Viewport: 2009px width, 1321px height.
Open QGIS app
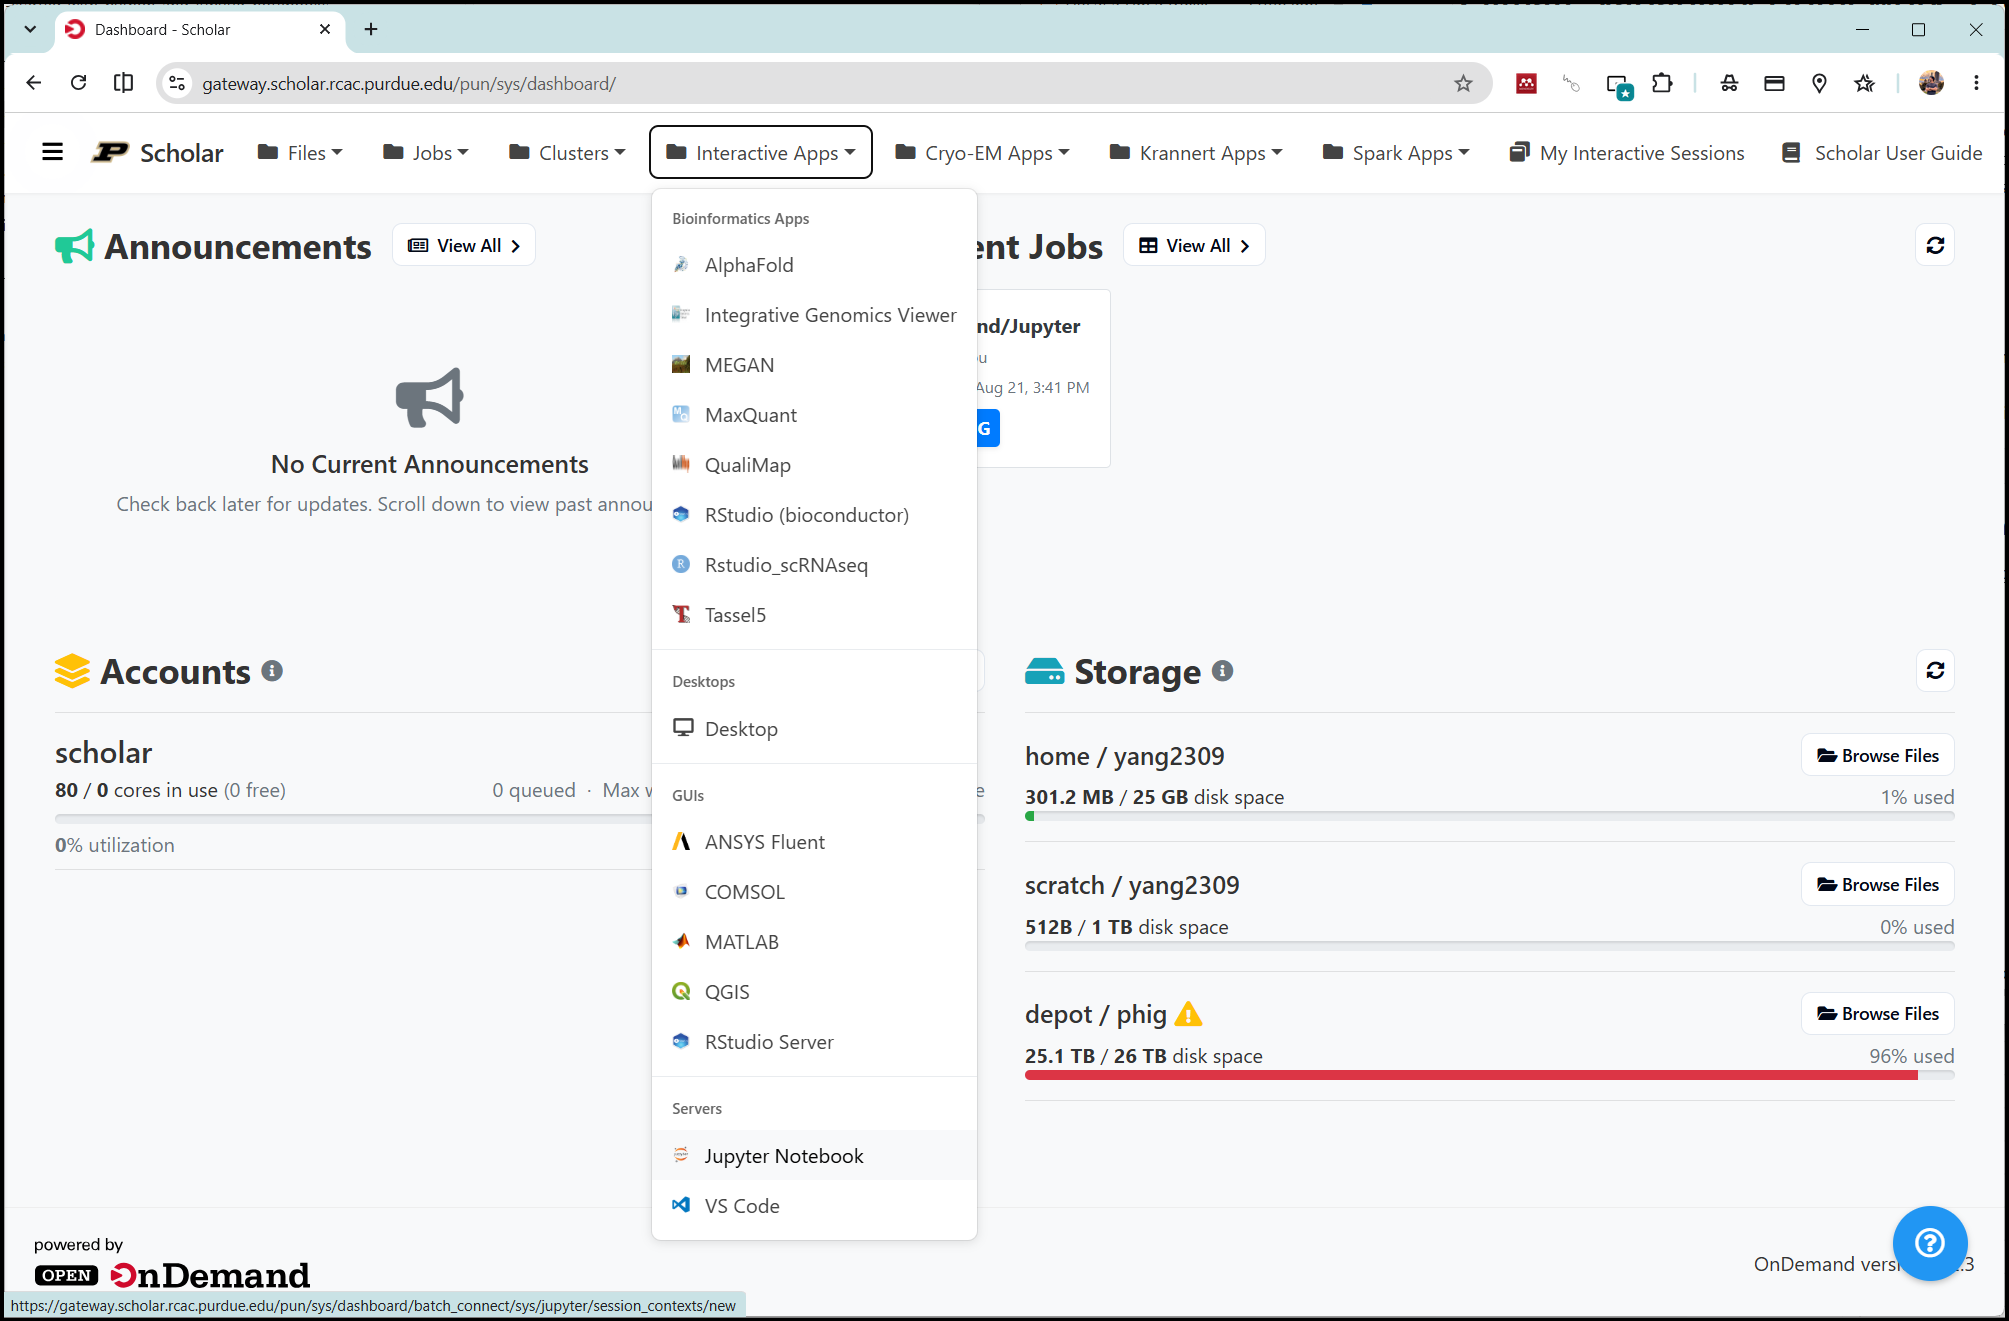pyautogui.click(x=814, y=992)
